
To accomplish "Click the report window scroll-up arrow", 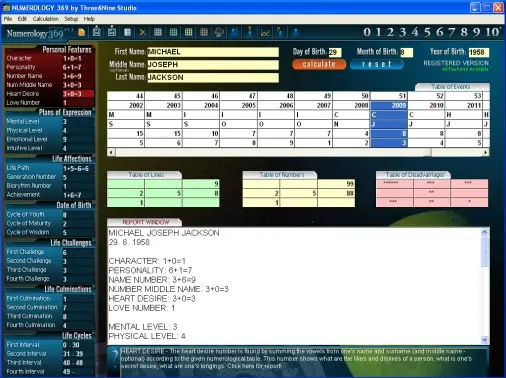I will tap(485, 232).
